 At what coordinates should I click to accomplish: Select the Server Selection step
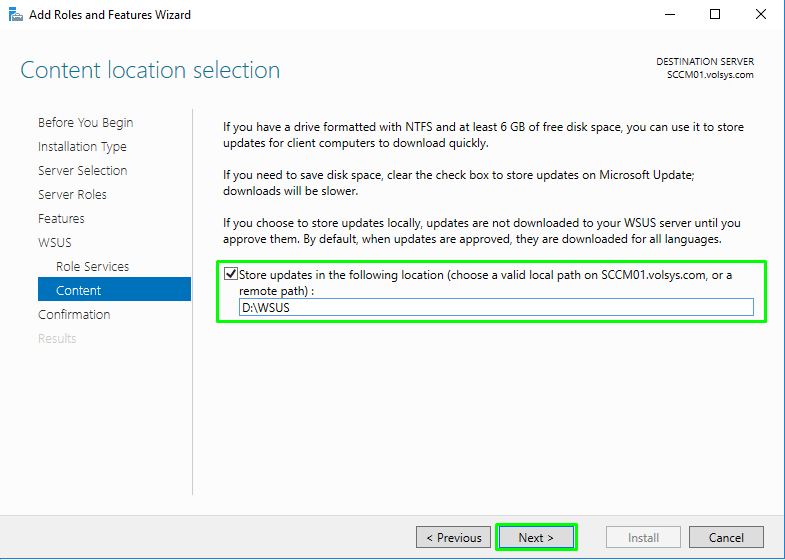point(82,170)
